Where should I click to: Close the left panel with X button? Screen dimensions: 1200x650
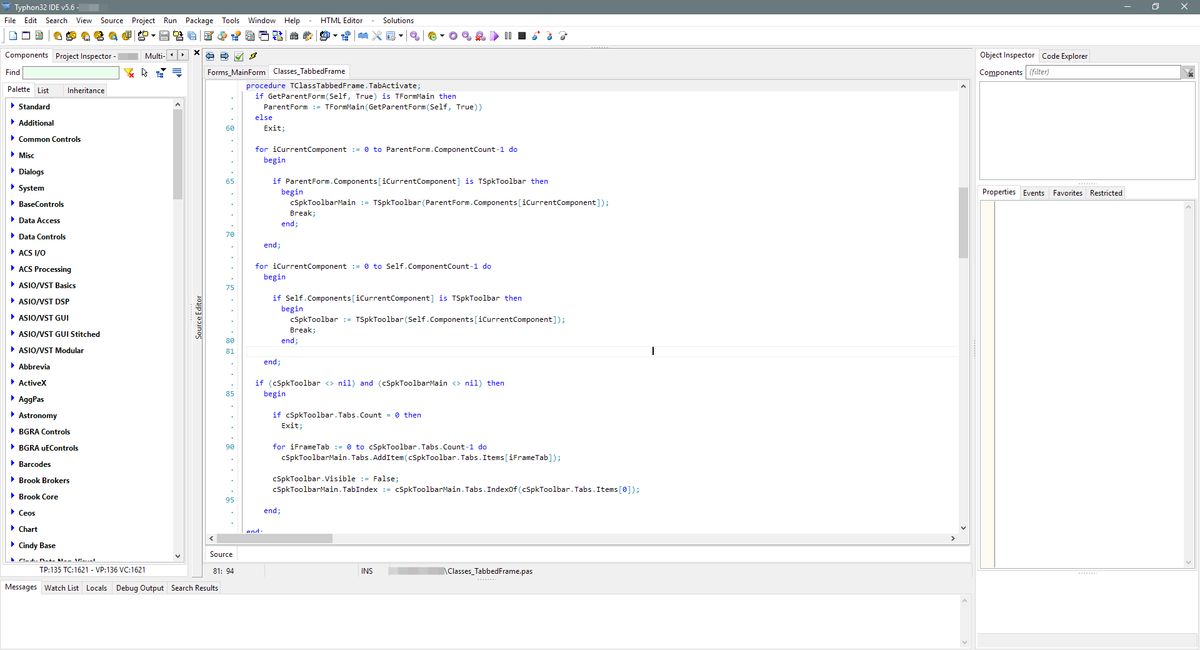pyautogui.click(x=196, y=54)
